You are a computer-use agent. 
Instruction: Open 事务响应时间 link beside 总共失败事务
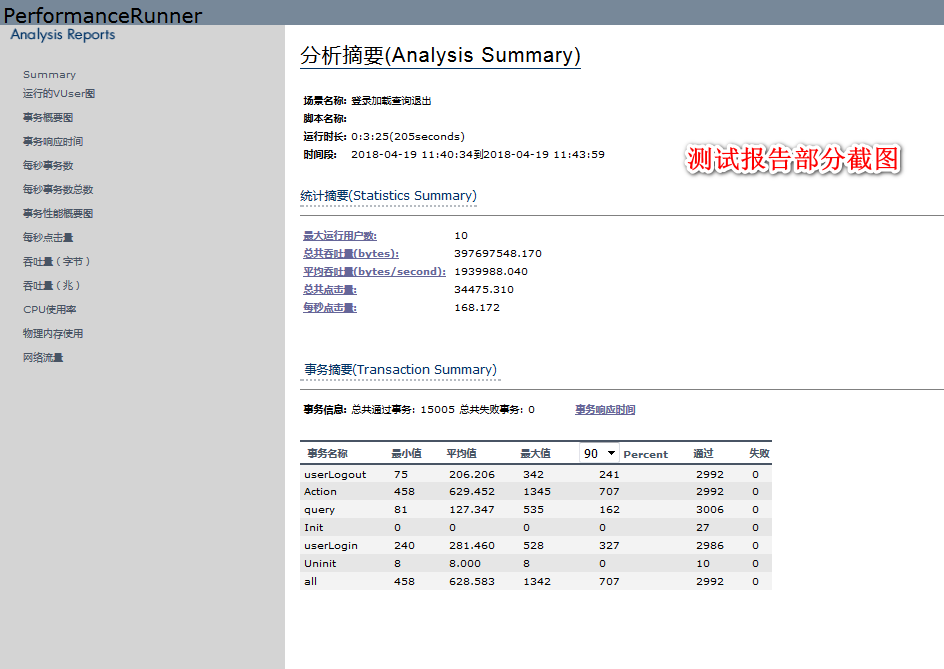[x=604, y=410]
